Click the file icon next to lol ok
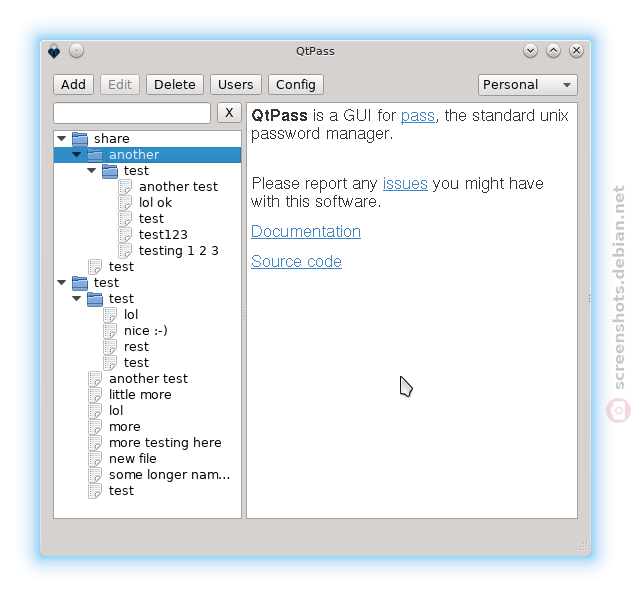This screenshot has height=596, width=631. click(125, 203)
